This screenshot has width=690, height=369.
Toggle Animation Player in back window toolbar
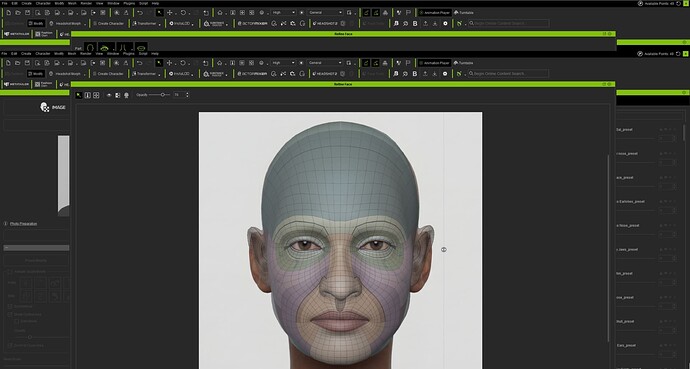point(434,13)
